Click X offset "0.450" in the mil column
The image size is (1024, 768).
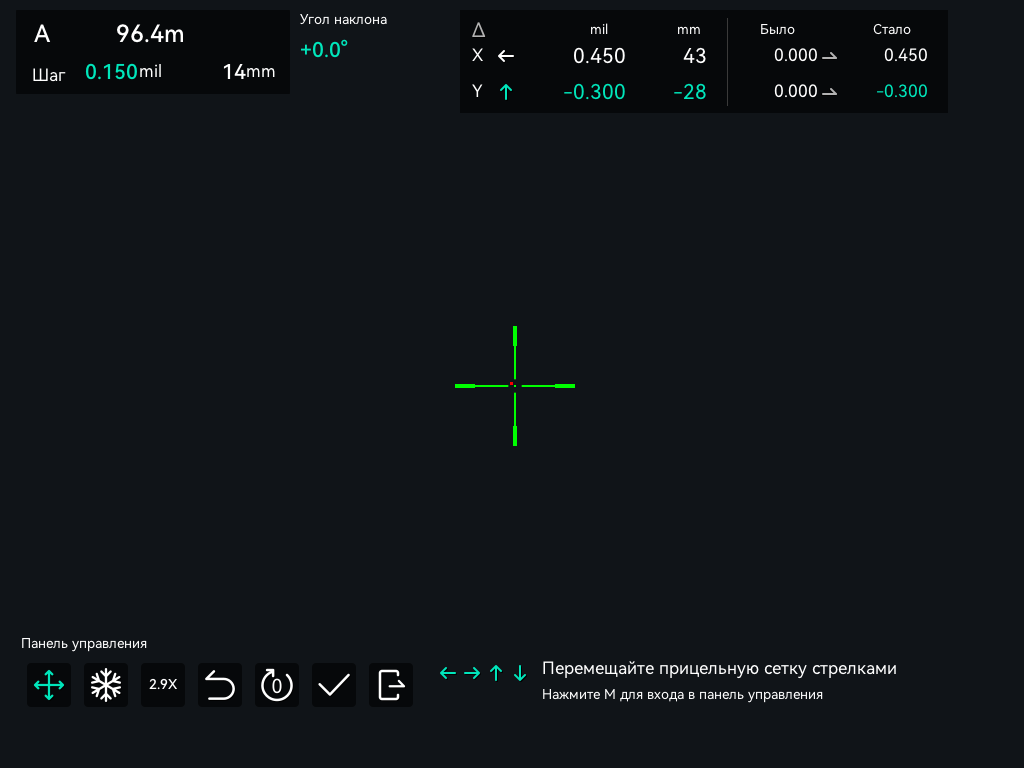599,56
